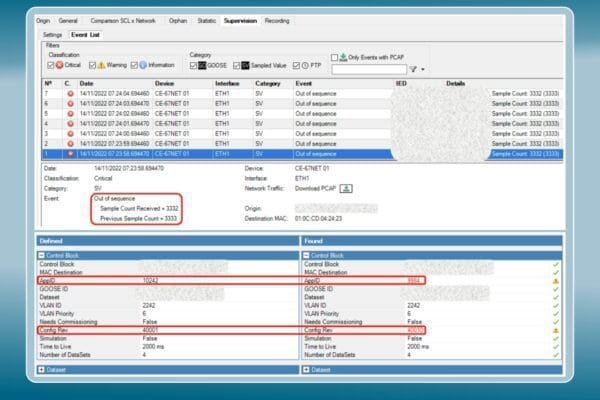Screen dimensions: 600x400
Task: Click the red Critical classification filter icon
Action: [x=59, y=65]
